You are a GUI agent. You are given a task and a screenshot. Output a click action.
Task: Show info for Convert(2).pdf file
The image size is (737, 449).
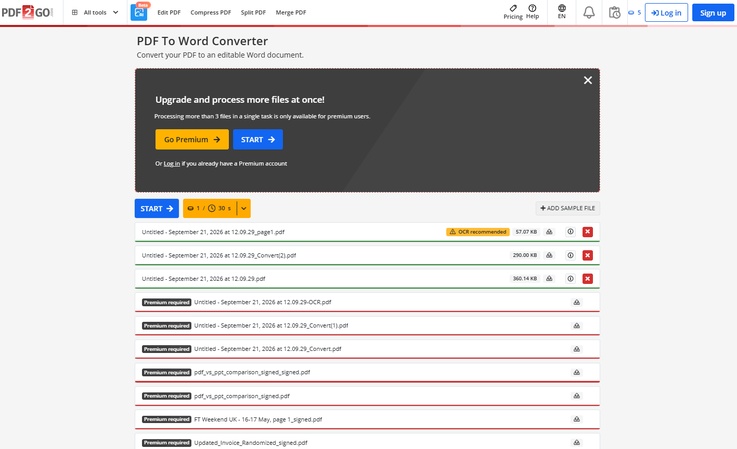pyautogui.click(x=570, y=255)
